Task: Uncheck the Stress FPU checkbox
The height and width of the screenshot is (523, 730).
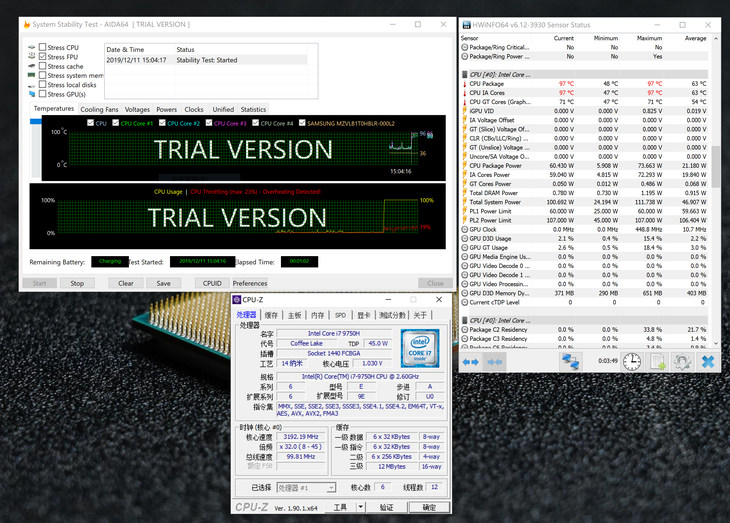Action: (x=42, y=56)
